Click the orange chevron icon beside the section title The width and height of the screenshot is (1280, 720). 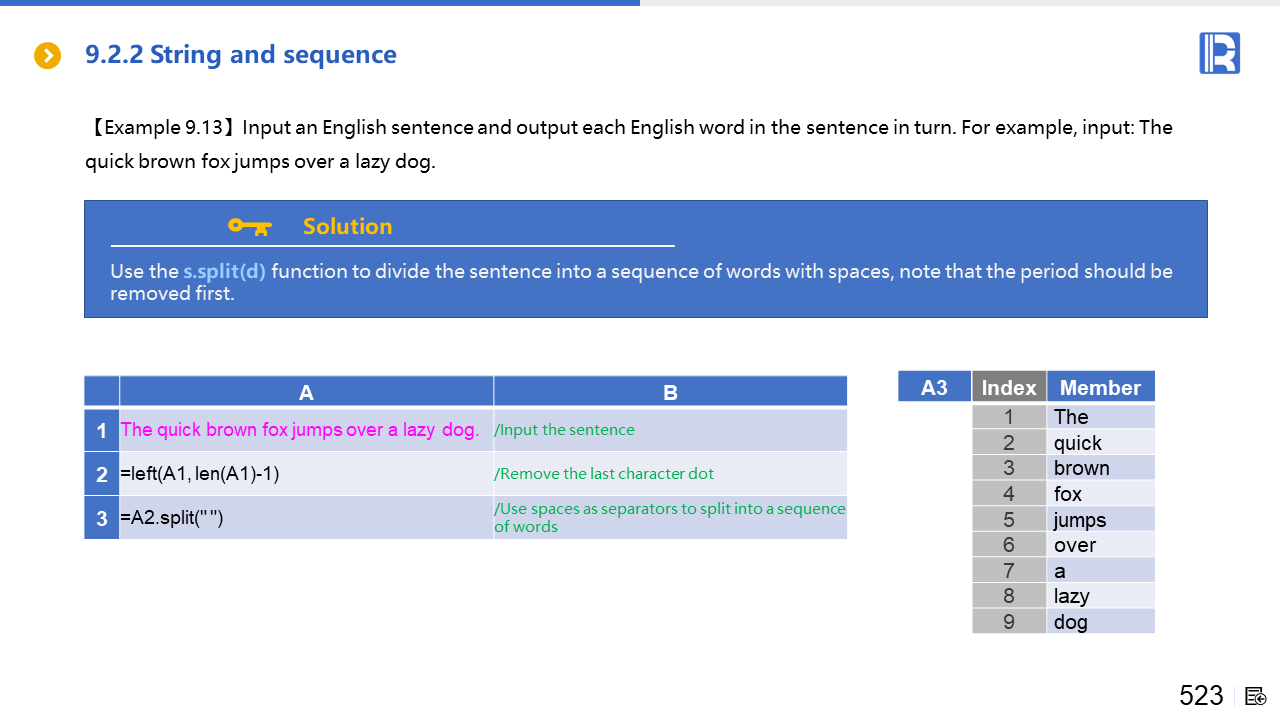[47, 56]
